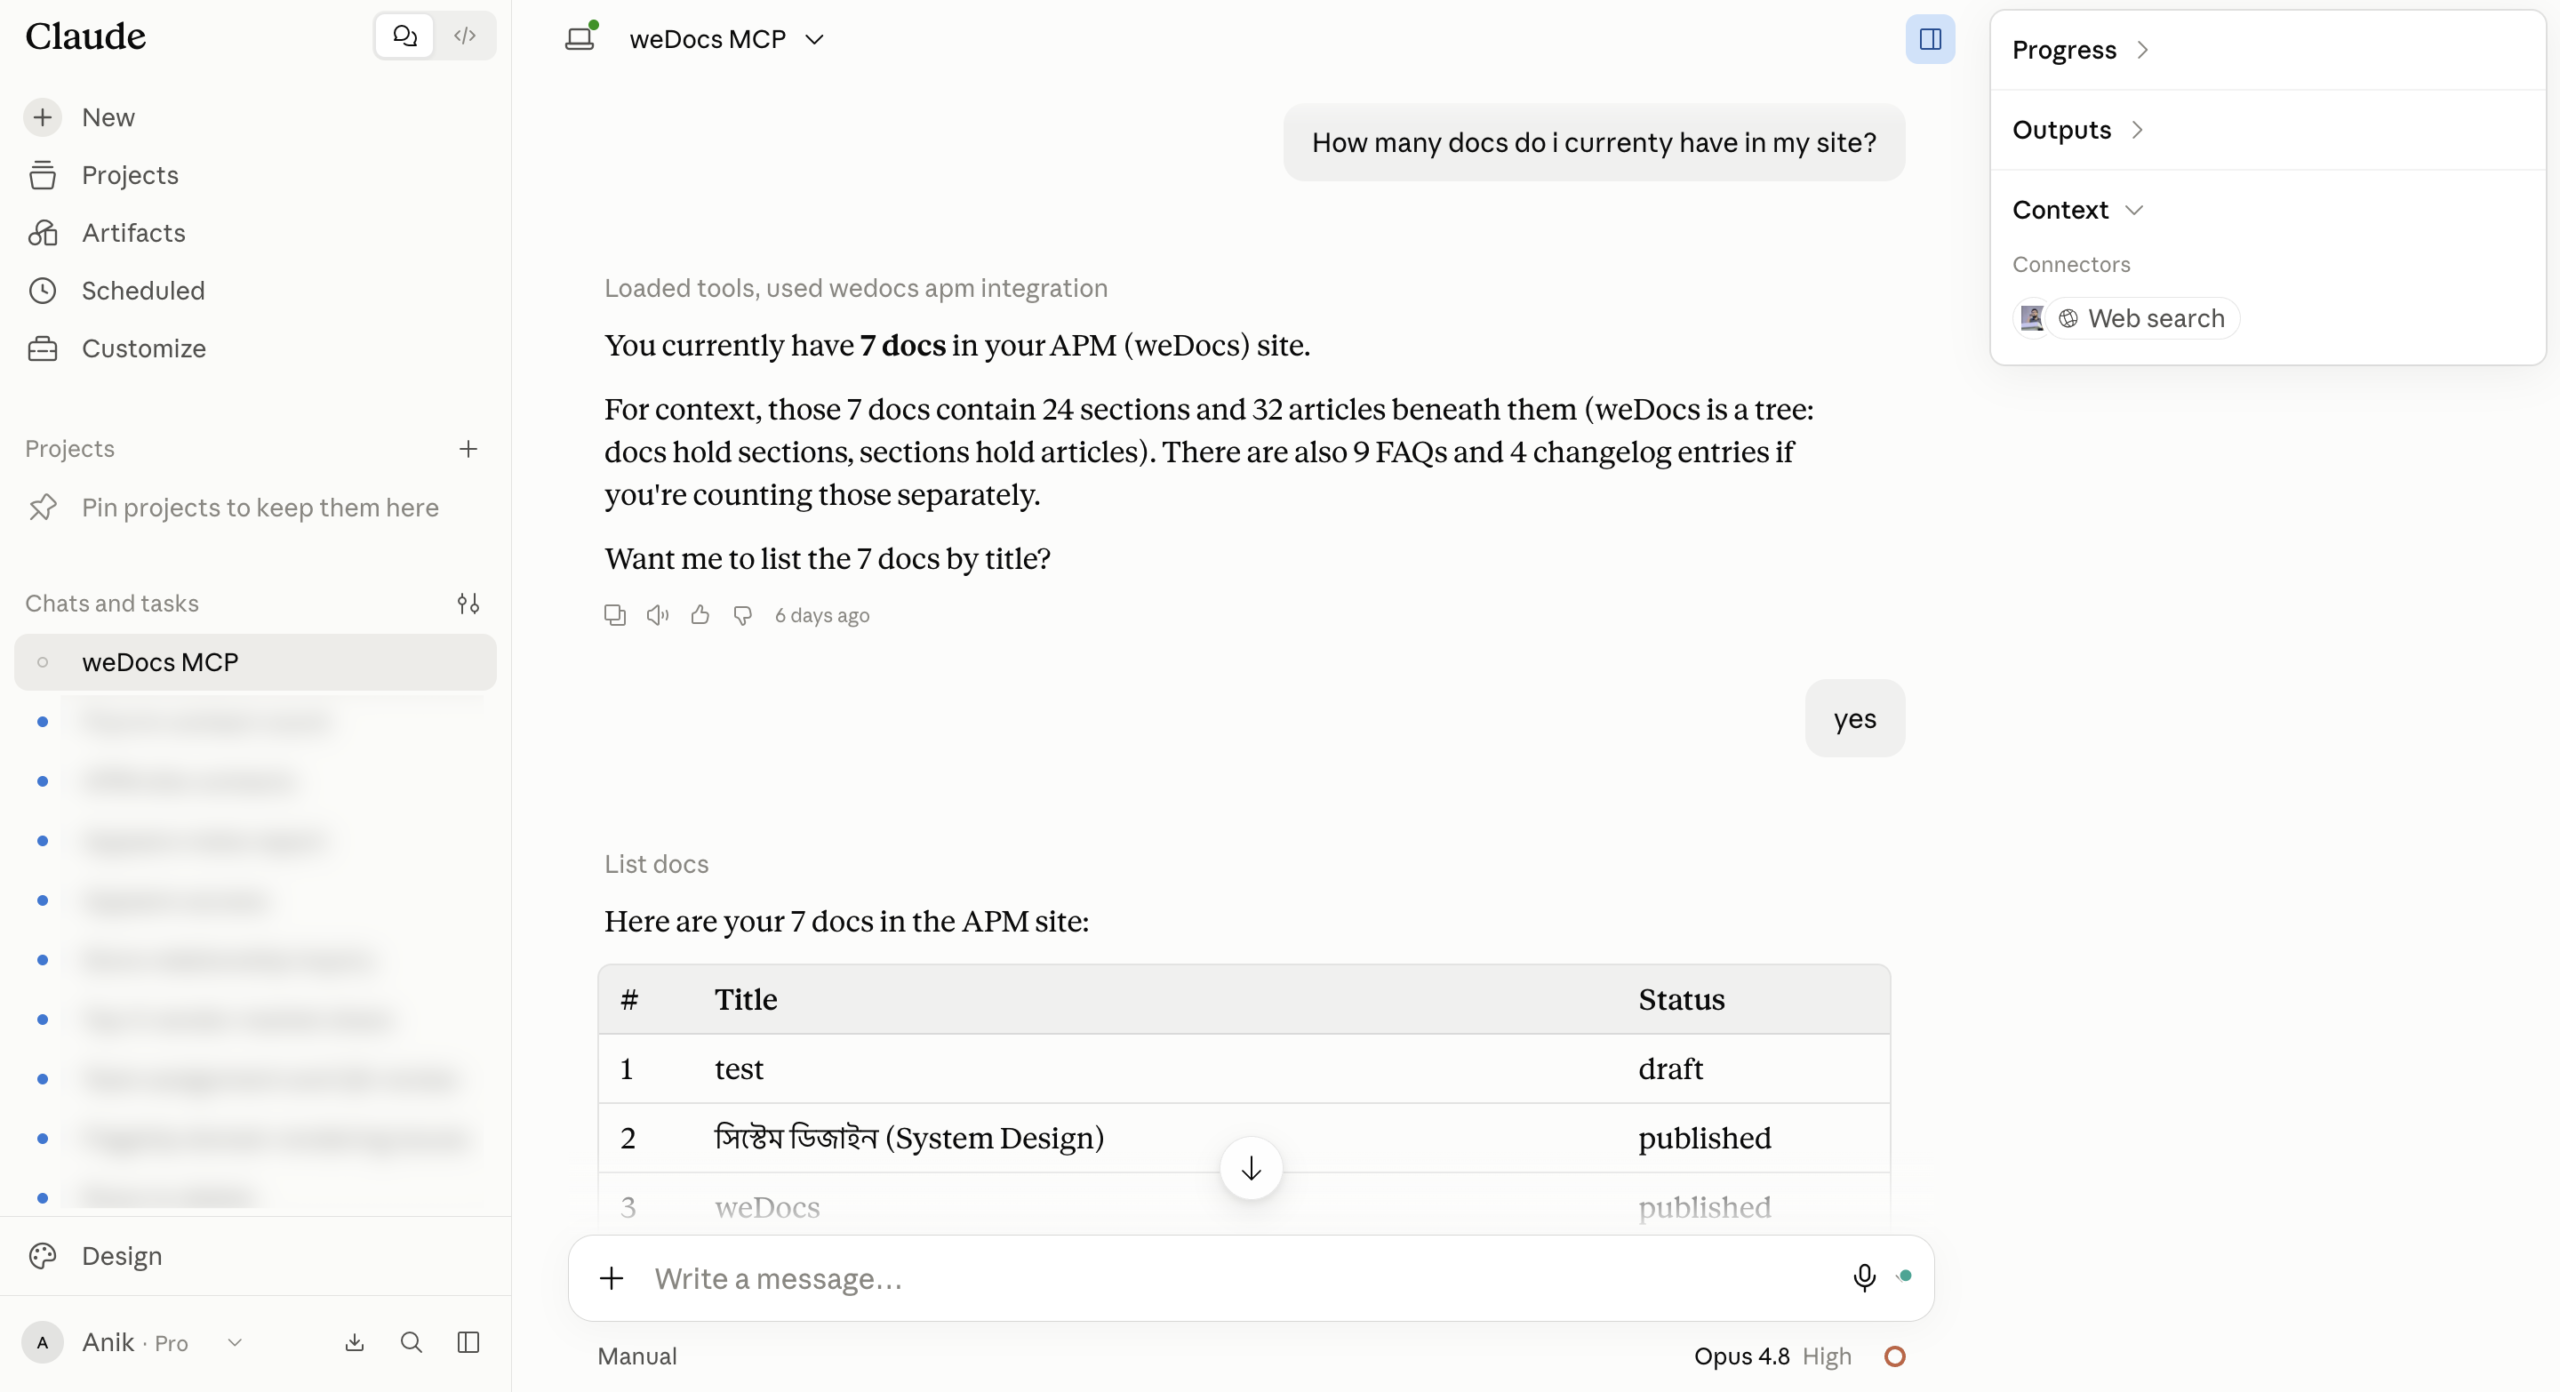This screenshot has height=1392, width=2560.
Task: Click the Claude logo
Action: [85, 36]
